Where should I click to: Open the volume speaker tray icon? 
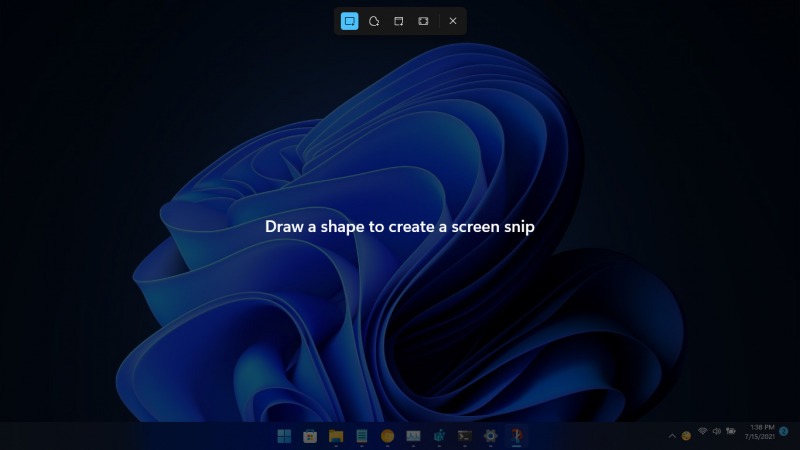click(717, 432)
